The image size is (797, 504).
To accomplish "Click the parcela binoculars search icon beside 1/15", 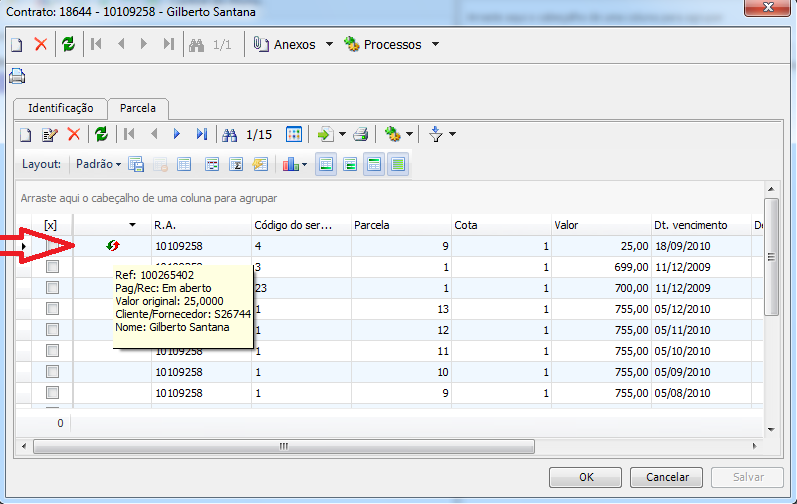I will tap(229, 135).
